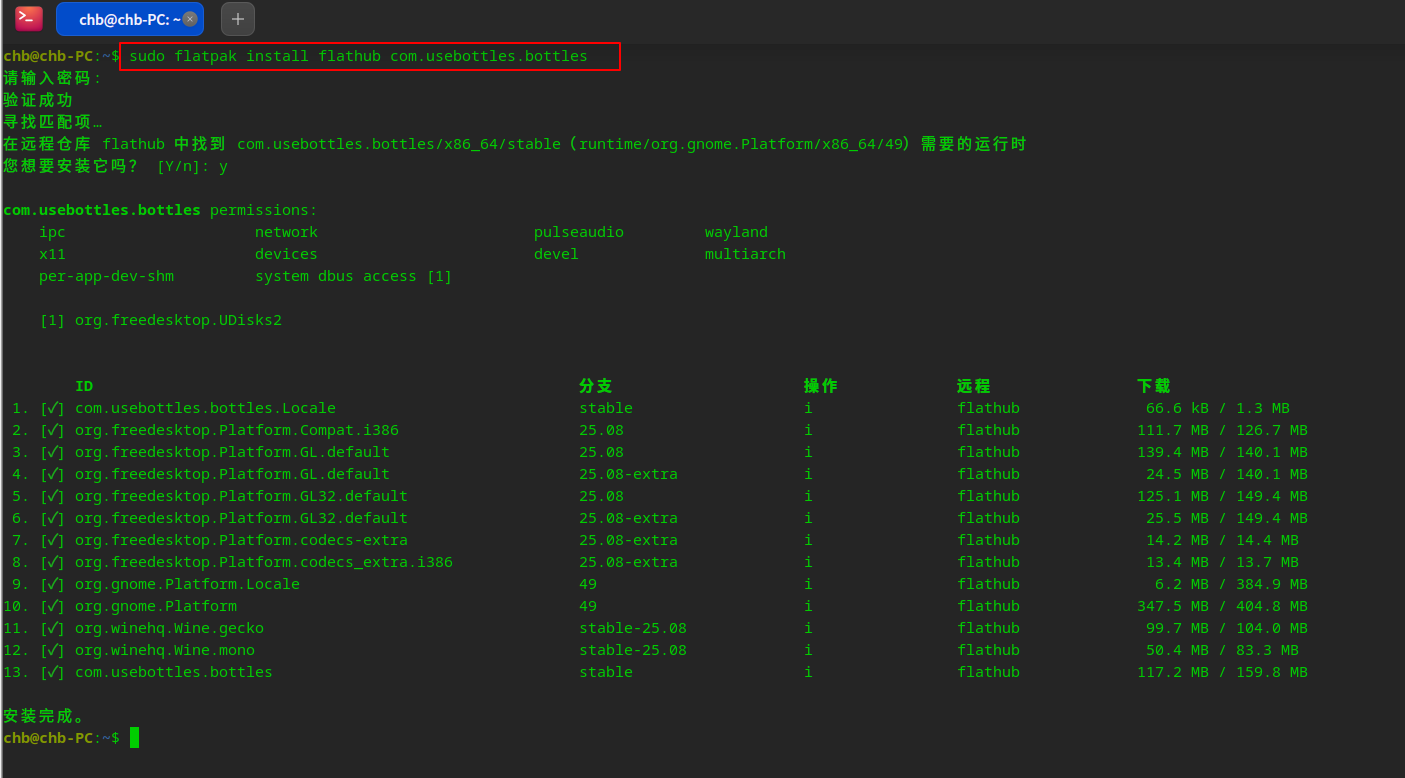Click the runtime/org.gnome.Platform/x86_64/49 text

[x=740, y=144]
